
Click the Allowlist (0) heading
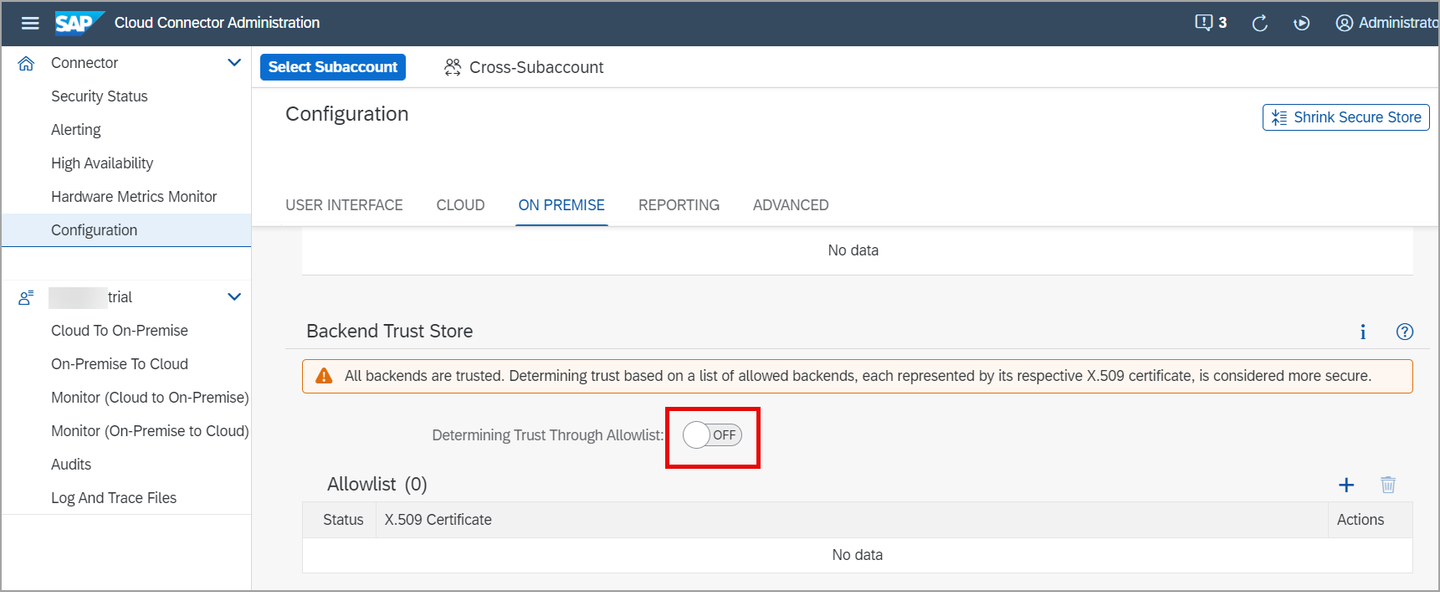[377, 484]
